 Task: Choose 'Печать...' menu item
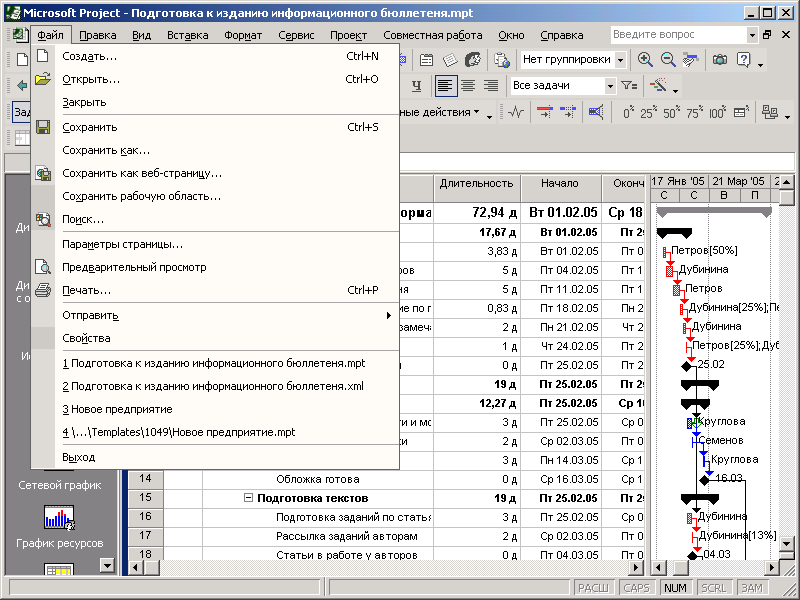click(215, 290)
